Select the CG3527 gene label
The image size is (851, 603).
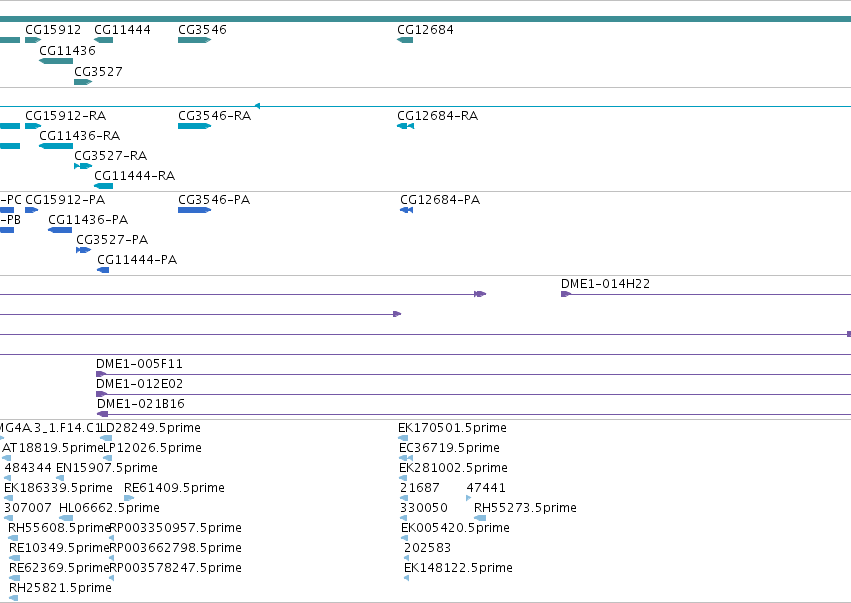tap(98, 72)
